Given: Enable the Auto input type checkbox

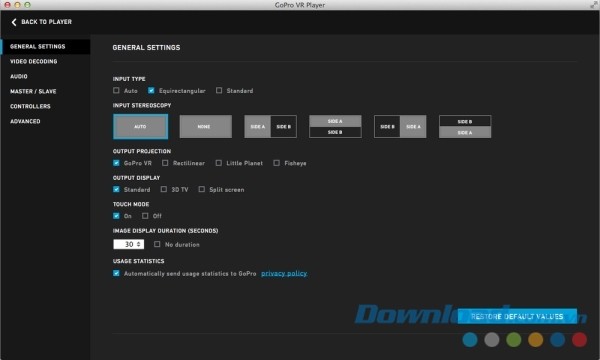Looking at the screenshot, I should coord(116,91).
